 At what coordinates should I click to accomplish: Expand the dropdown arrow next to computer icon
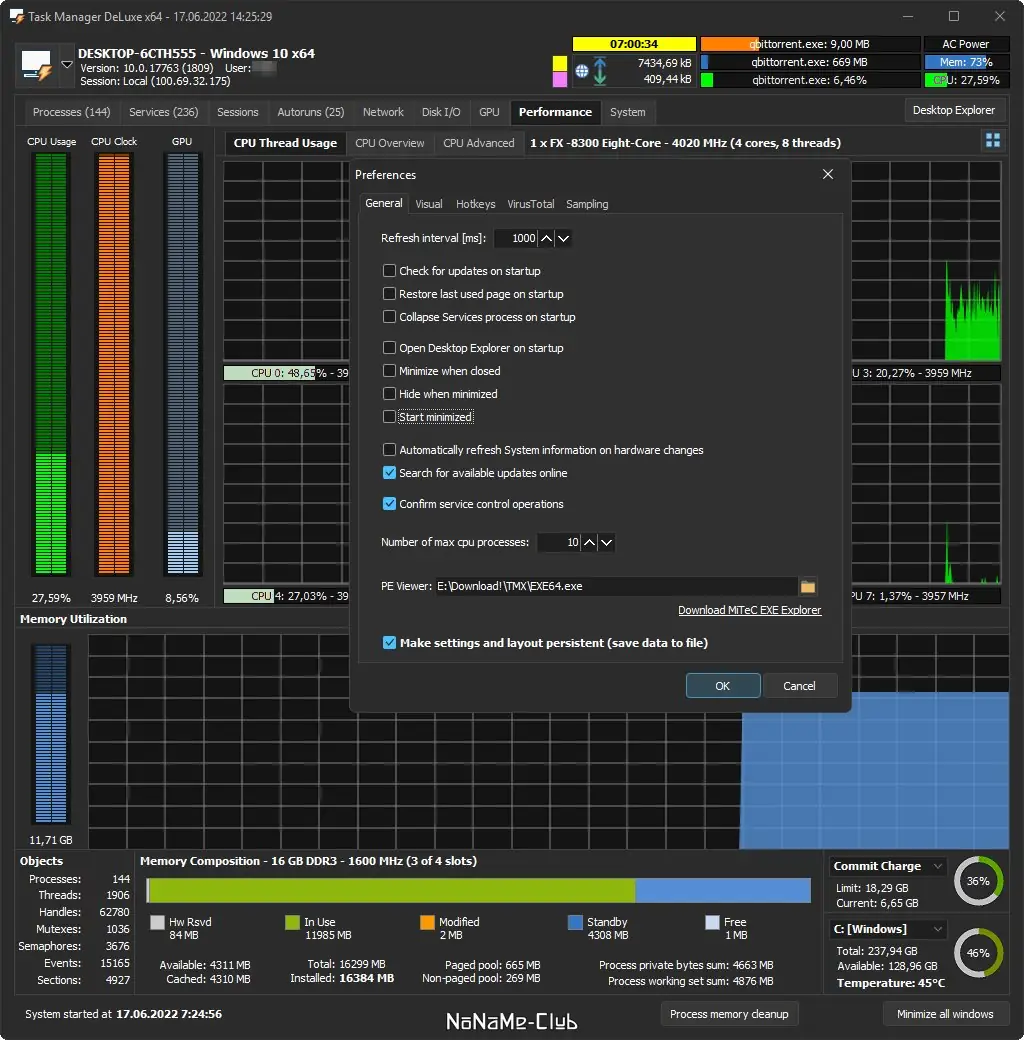[66, 65]
